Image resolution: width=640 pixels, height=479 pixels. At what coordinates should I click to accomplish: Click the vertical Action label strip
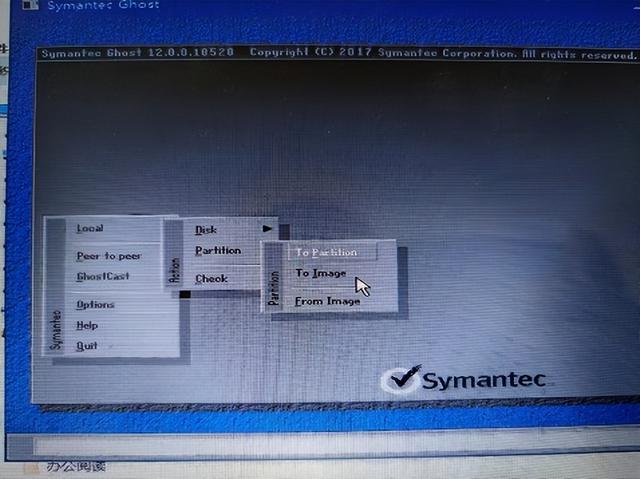click(174, 253)
